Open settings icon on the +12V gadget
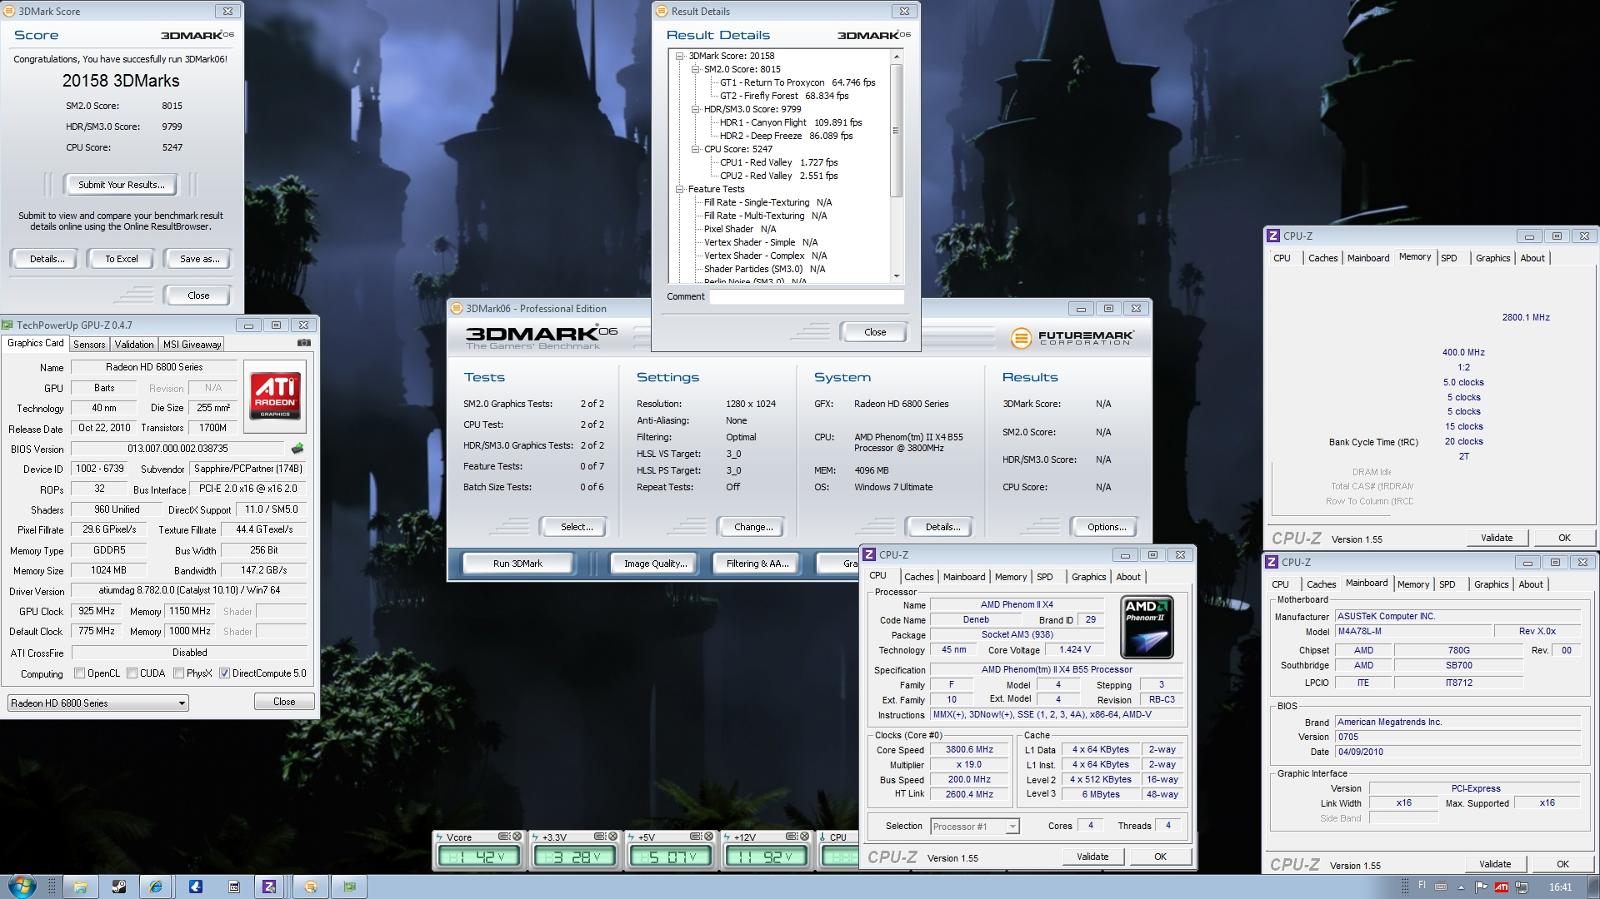The width and height of the screenshot is (1600, 899). (793, 836)
